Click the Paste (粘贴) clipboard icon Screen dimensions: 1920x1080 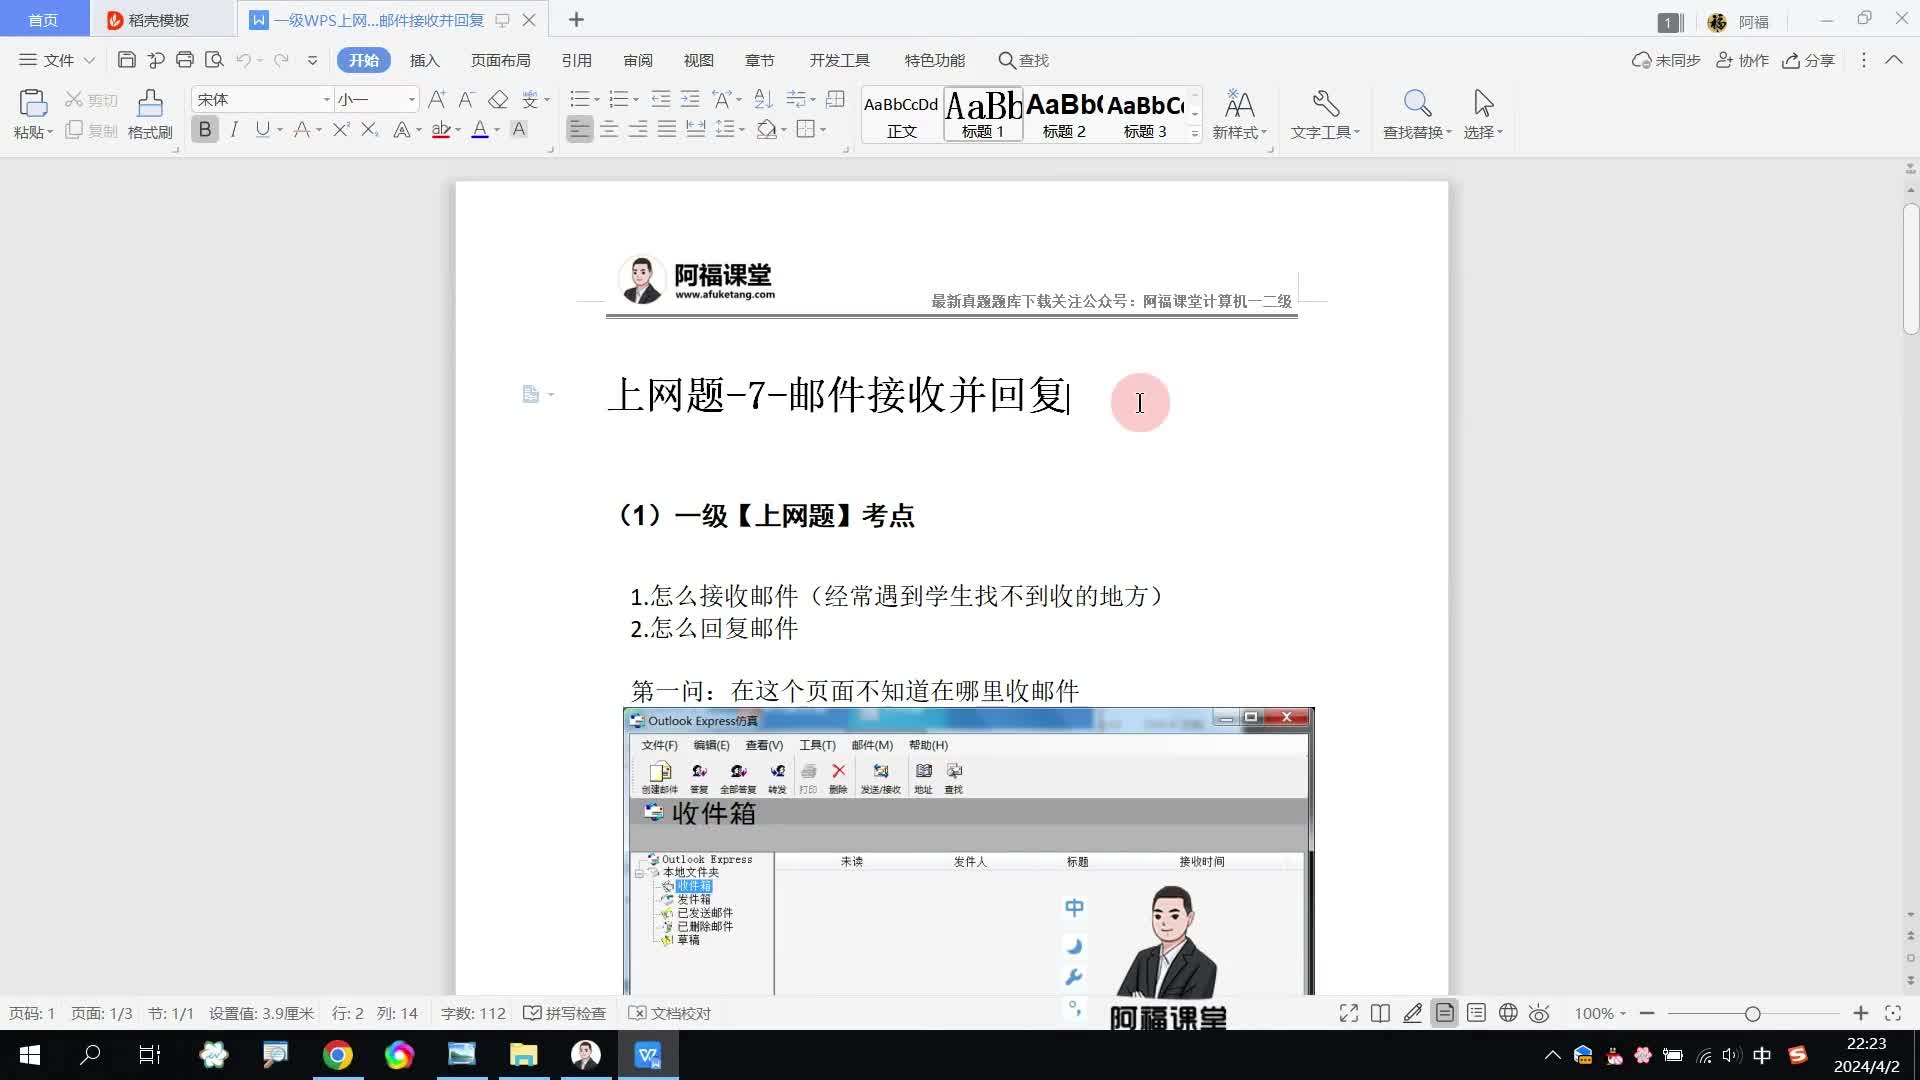(x=32, y=104)
